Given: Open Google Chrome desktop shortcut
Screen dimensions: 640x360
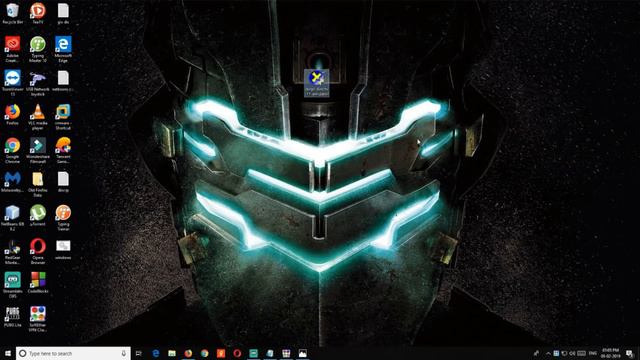Looking at the screenshot, I should click(13, 151).
